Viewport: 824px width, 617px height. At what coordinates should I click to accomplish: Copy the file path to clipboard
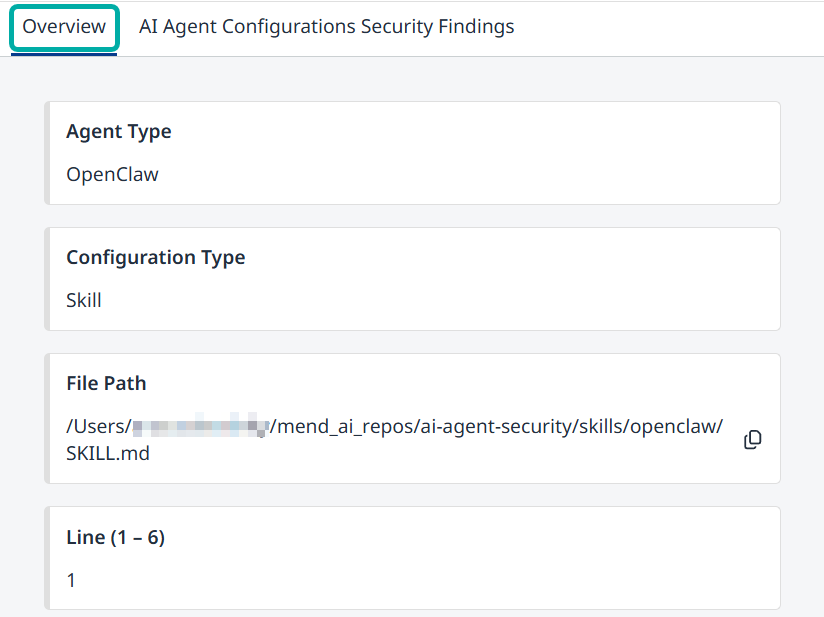[x=753, y=440]
